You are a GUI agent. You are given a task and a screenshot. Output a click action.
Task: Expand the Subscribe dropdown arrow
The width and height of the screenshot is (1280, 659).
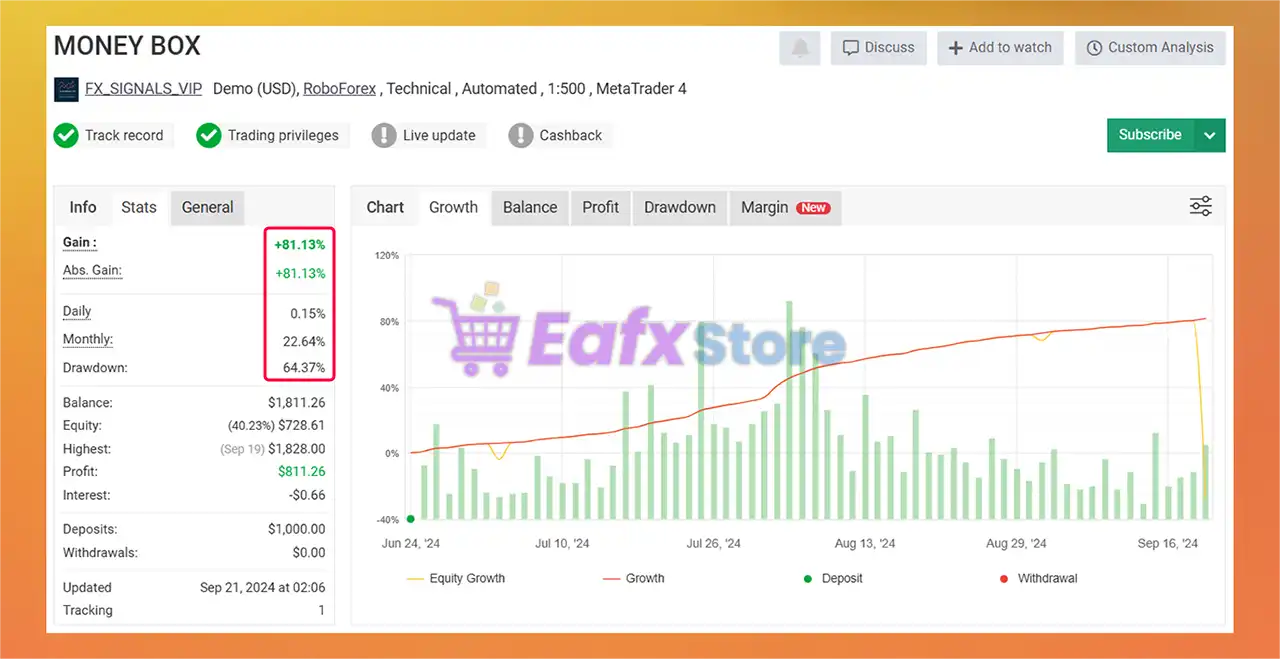point(1210,135)
